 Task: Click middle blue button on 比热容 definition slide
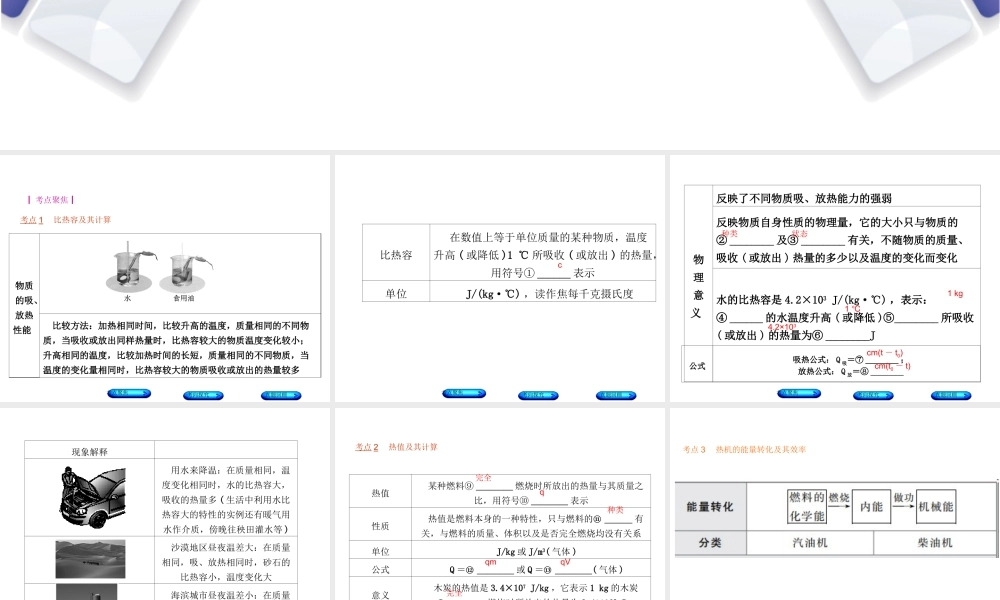538,395
